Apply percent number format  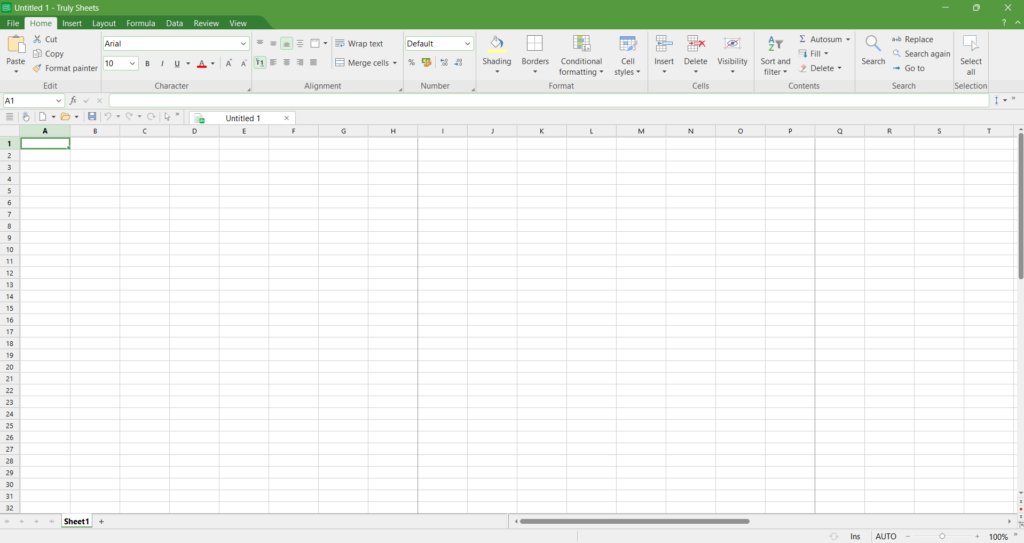click(411, 63)
